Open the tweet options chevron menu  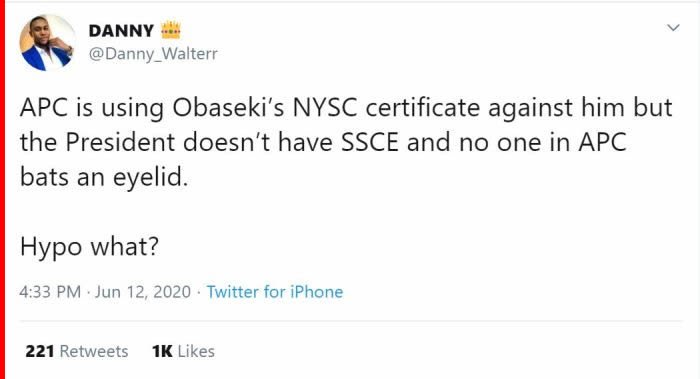click(x=673, y=28)
